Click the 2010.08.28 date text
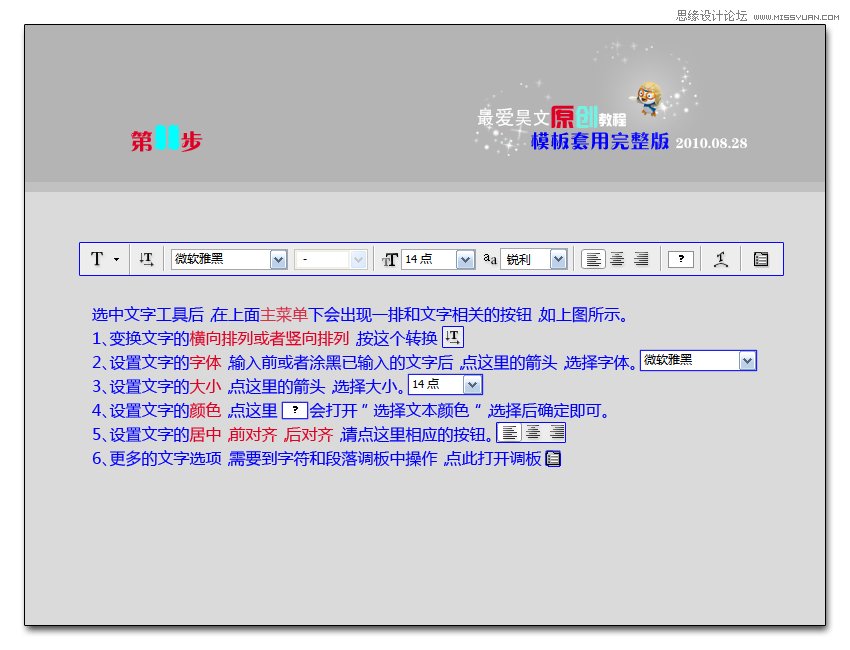Image resolution: width=850 pixels, height=650 pixels. point(711,143)
